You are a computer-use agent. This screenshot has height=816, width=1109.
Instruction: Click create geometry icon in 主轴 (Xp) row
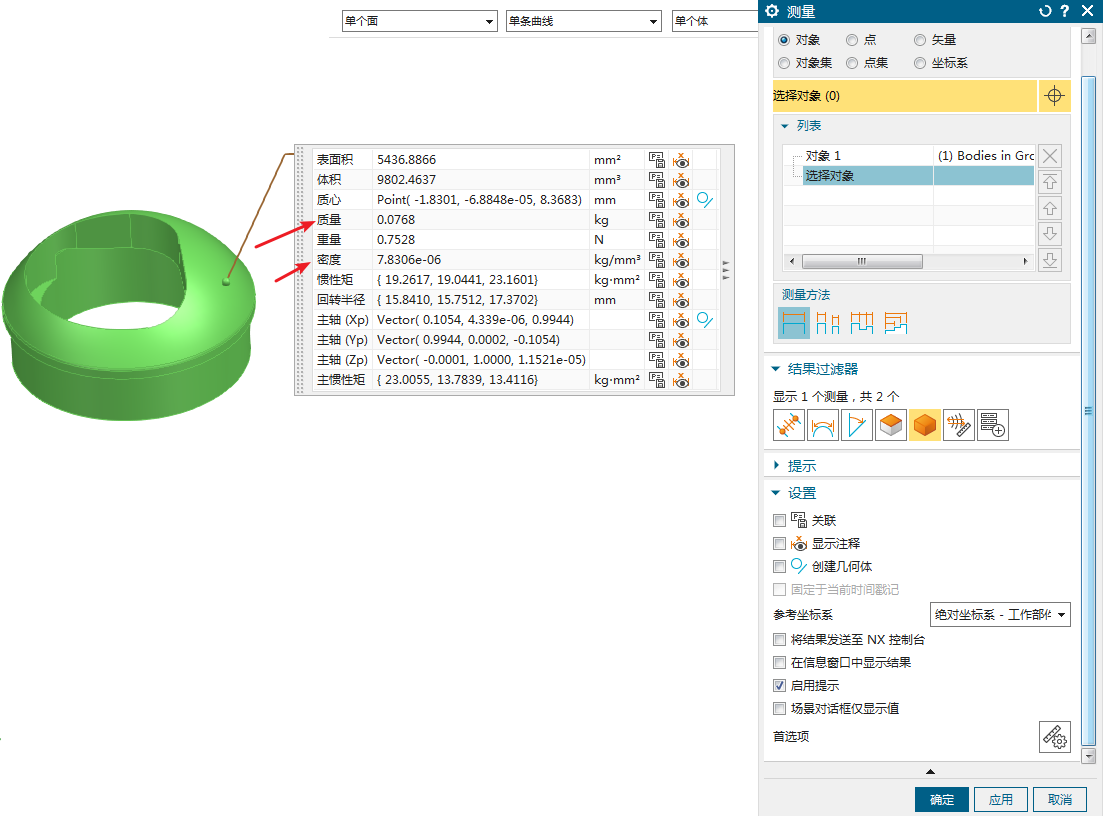click(704, 320)
